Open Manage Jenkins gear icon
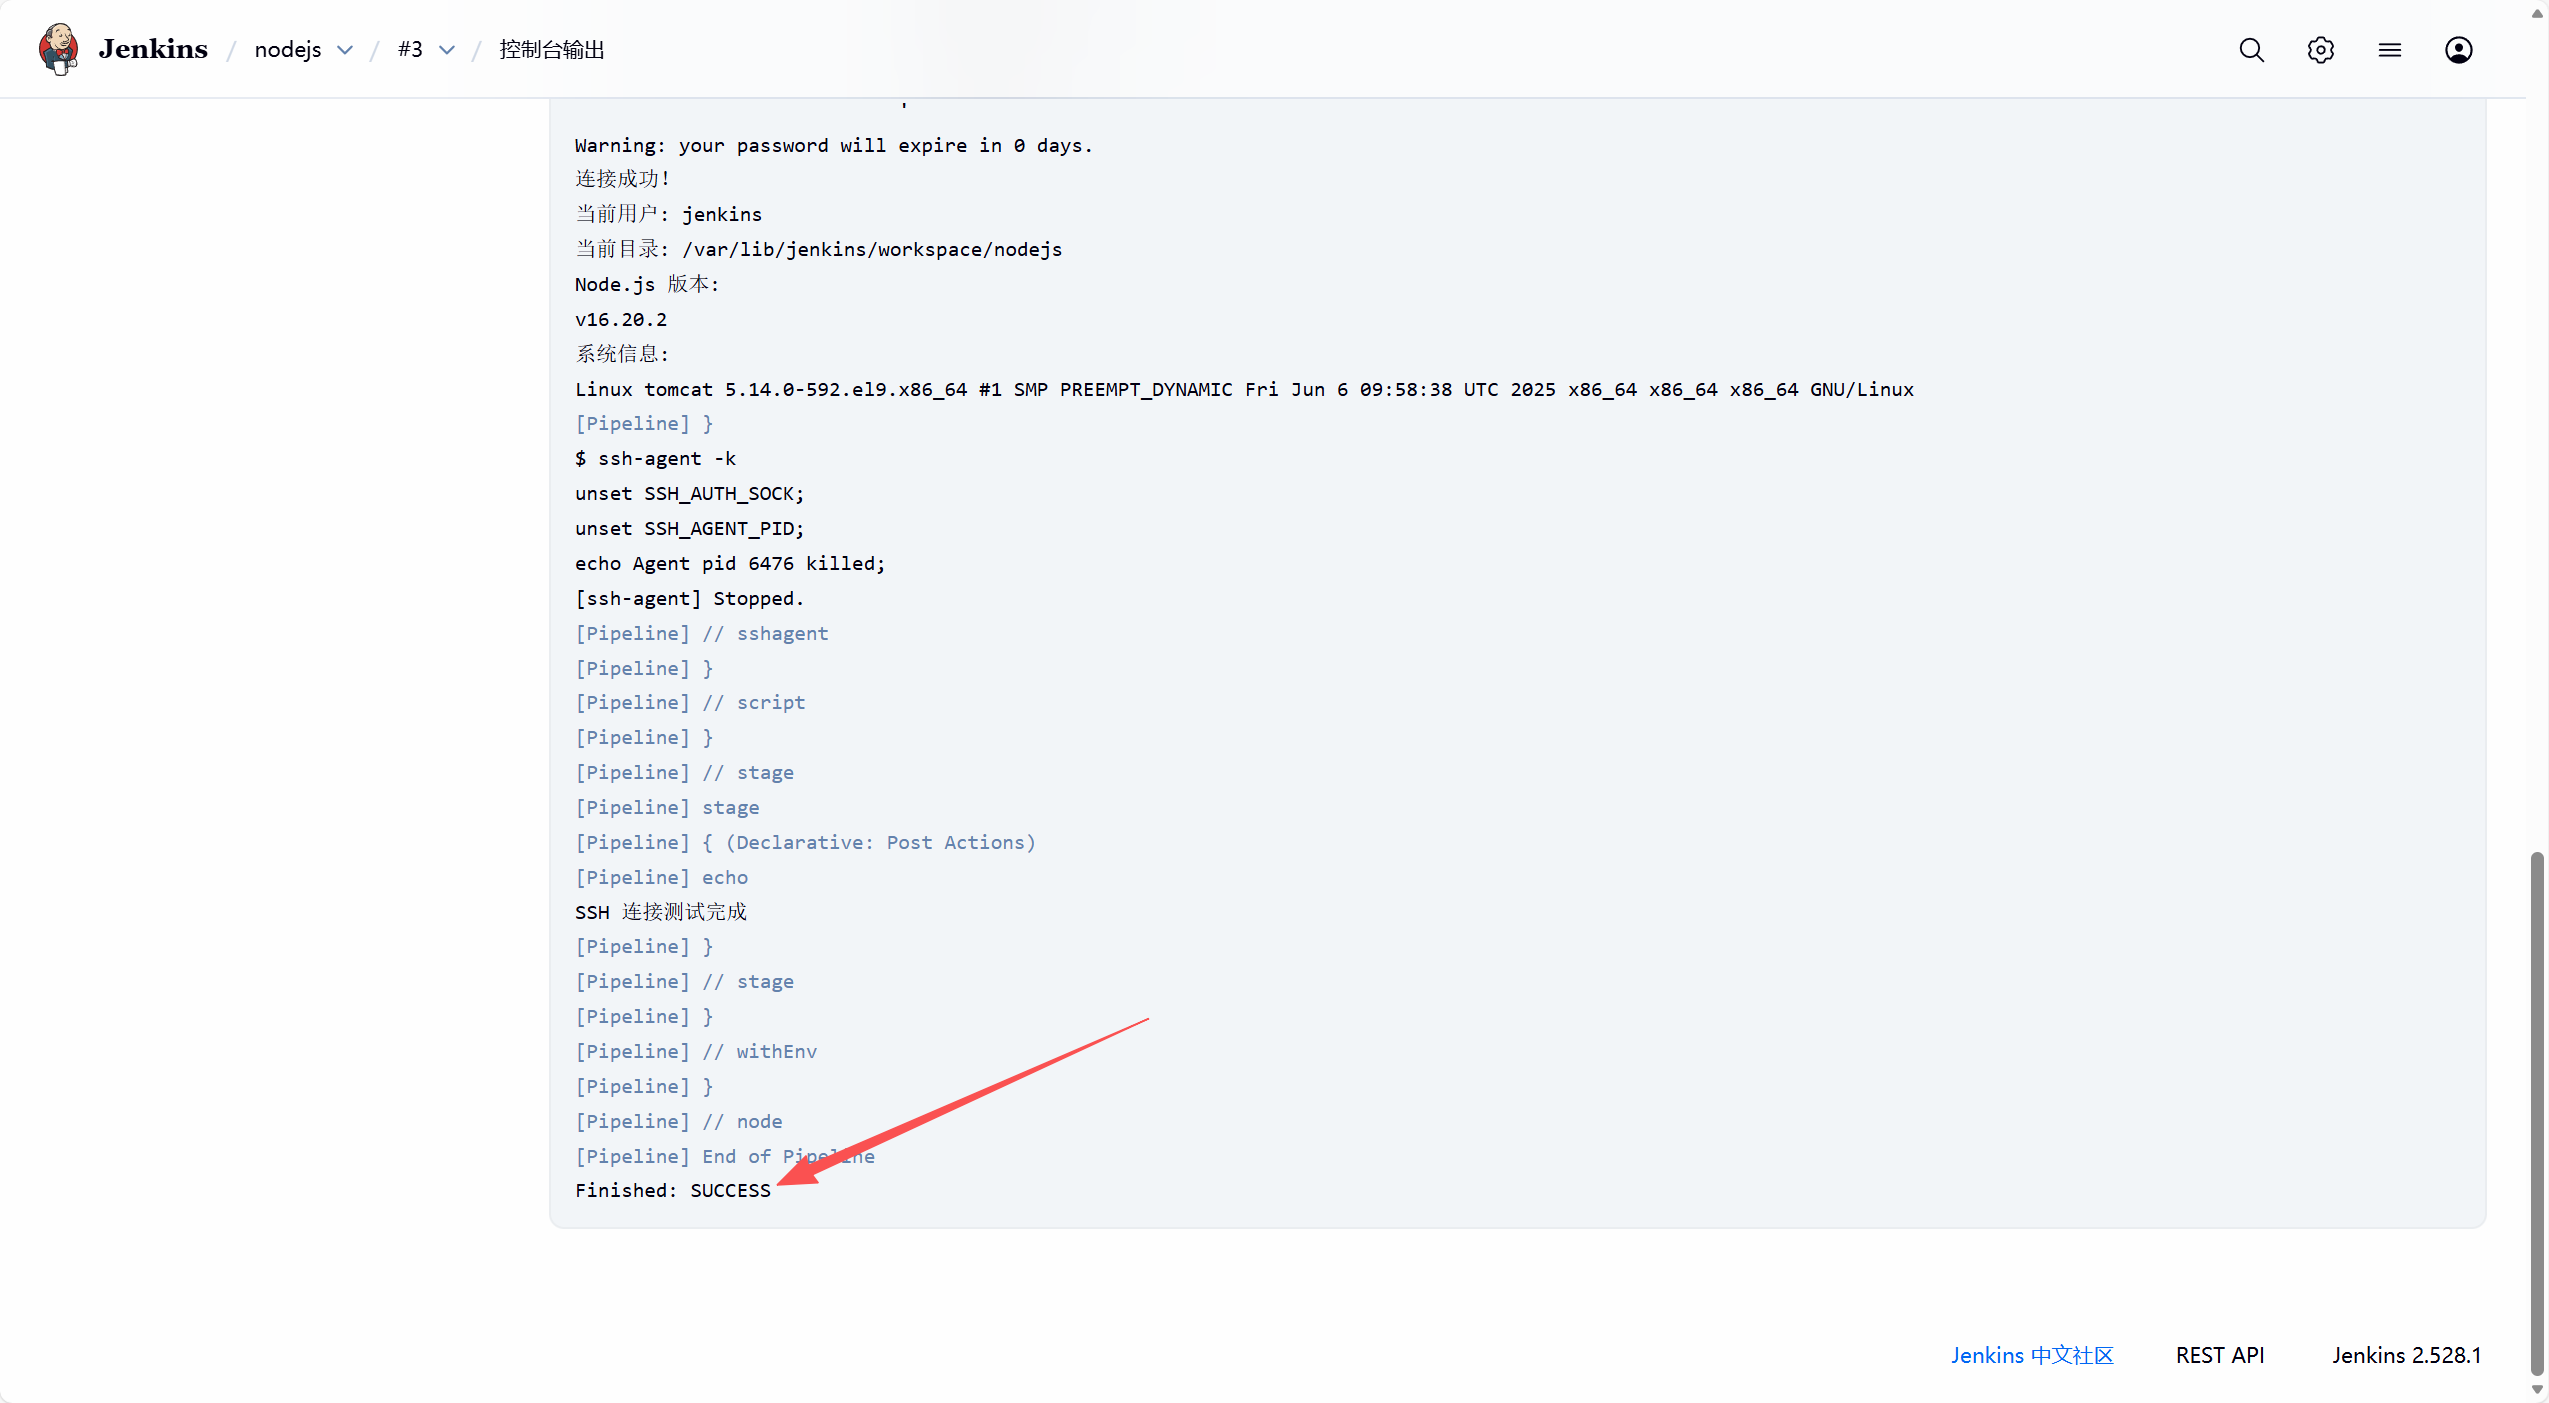 coord(2320,50)
